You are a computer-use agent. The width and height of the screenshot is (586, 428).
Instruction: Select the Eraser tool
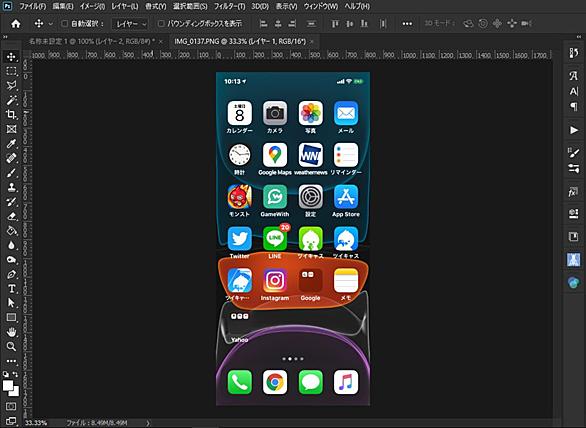tap(11, 216)
